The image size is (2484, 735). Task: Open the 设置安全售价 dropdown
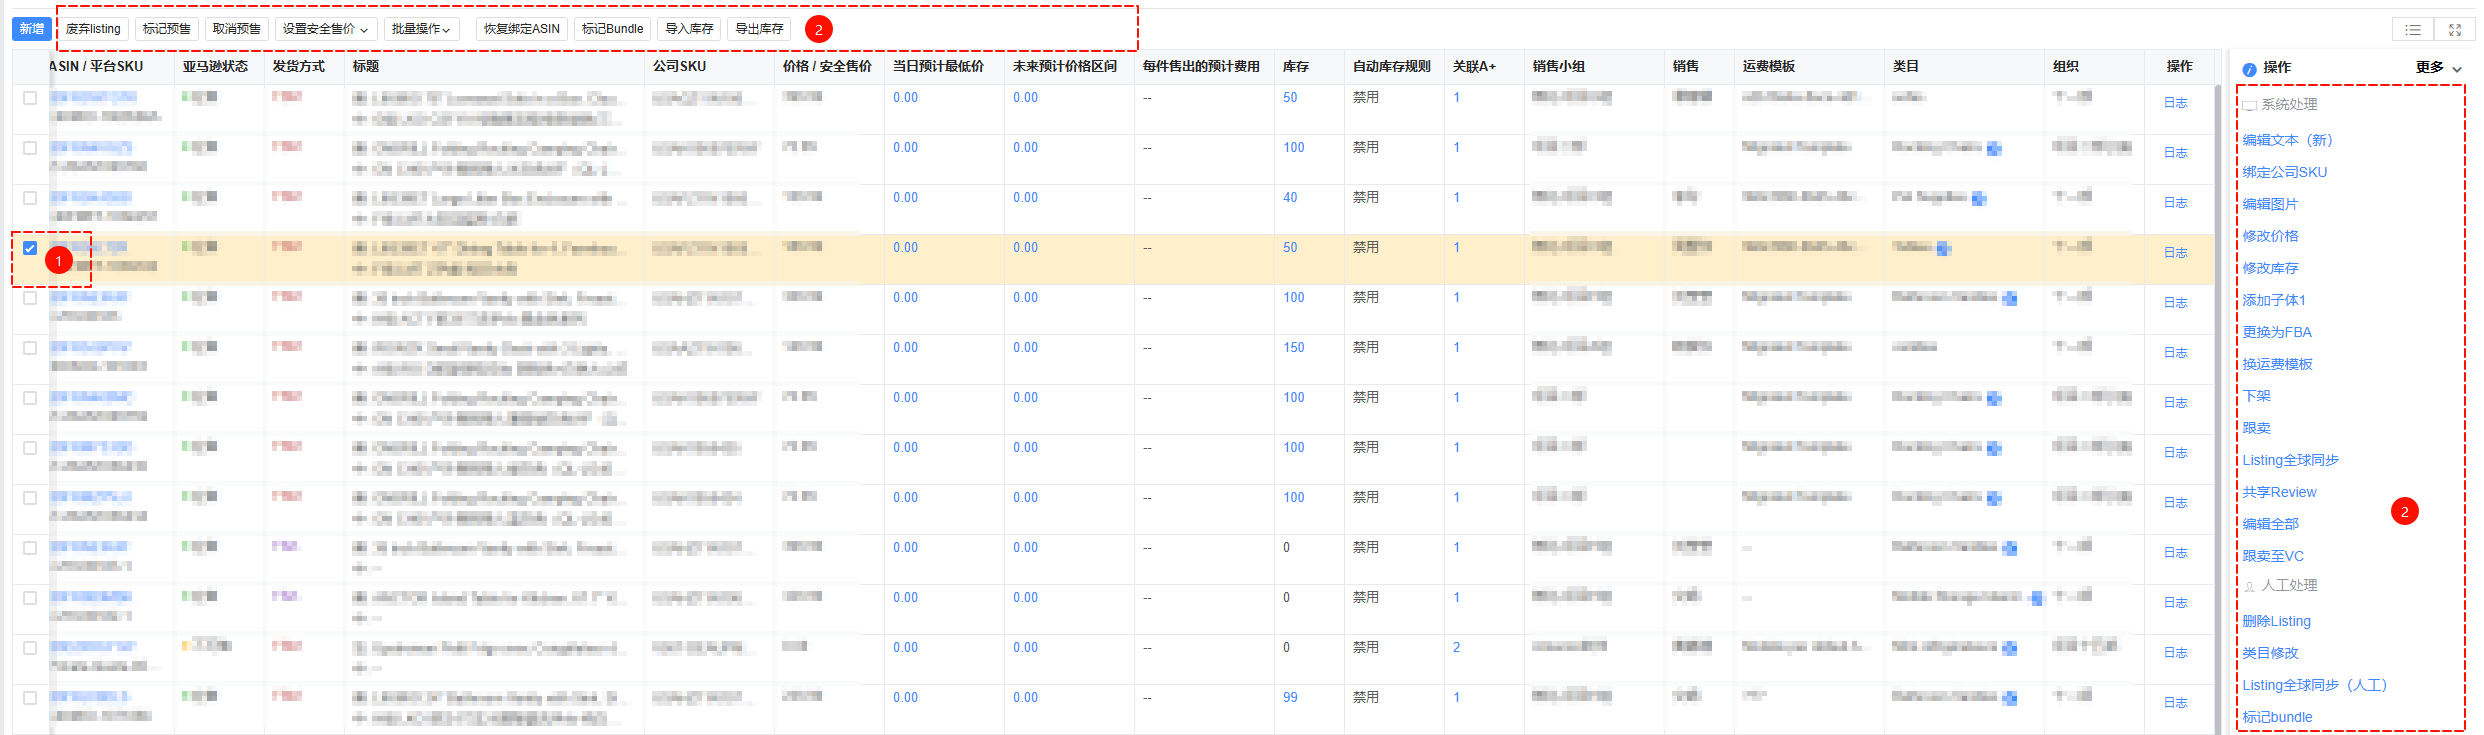(x=325, y=29)
